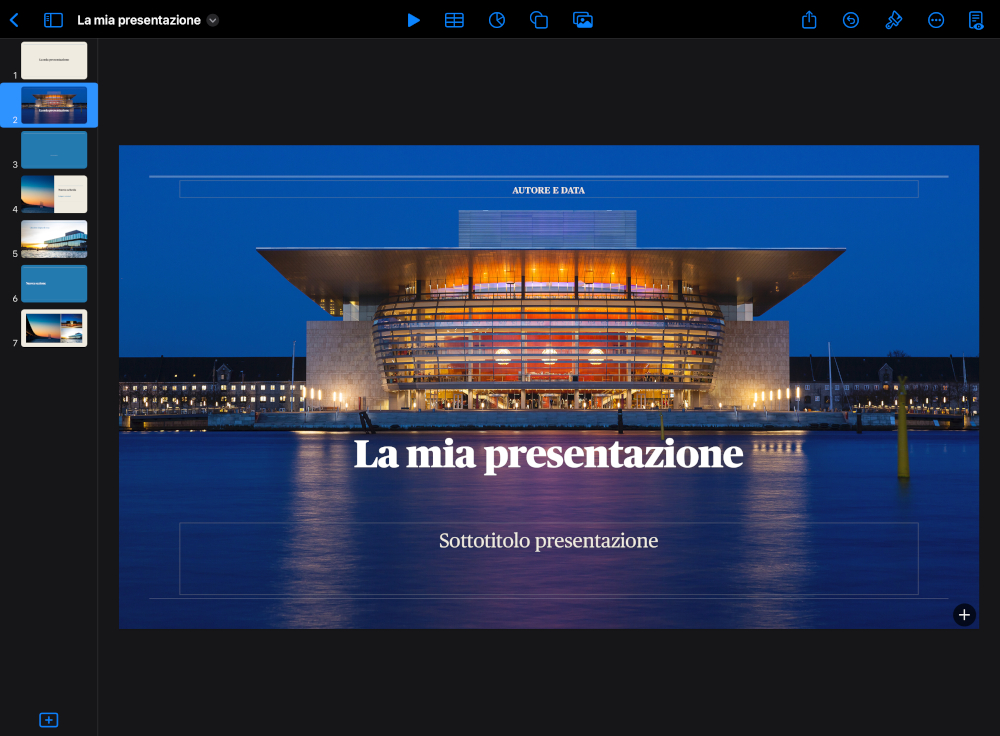1000x736 pixels.
Task: Add a new slide with the plus button
Action: coord(47,719)
